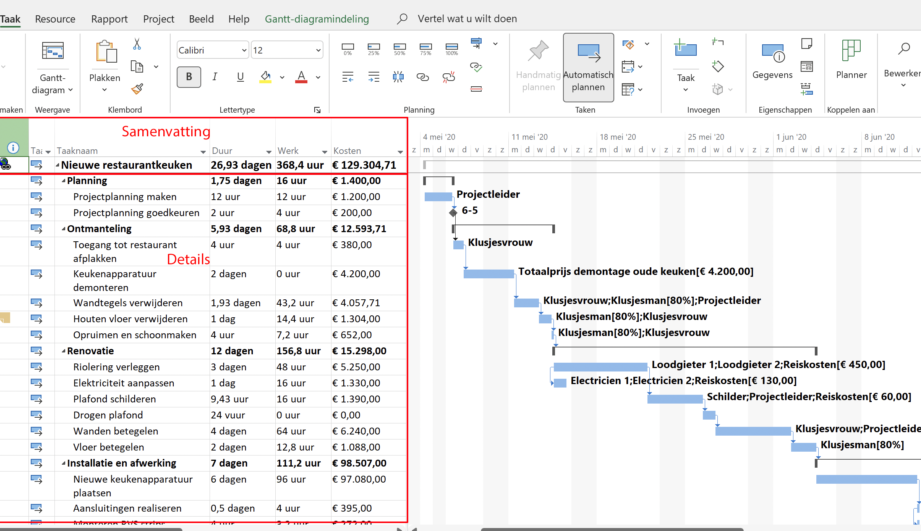
Task: Click the outdent task icon
Action: [348, 76]
